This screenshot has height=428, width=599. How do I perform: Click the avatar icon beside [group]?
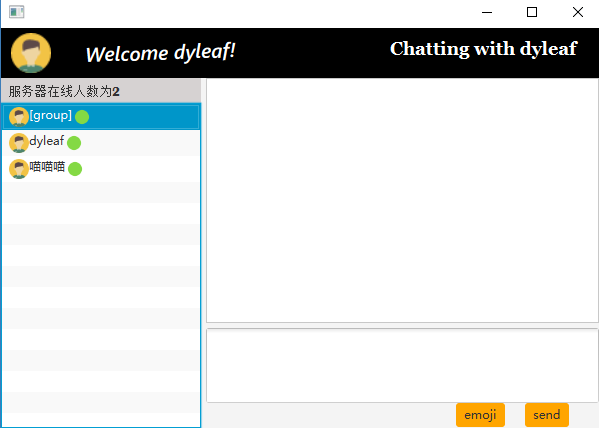18,117
